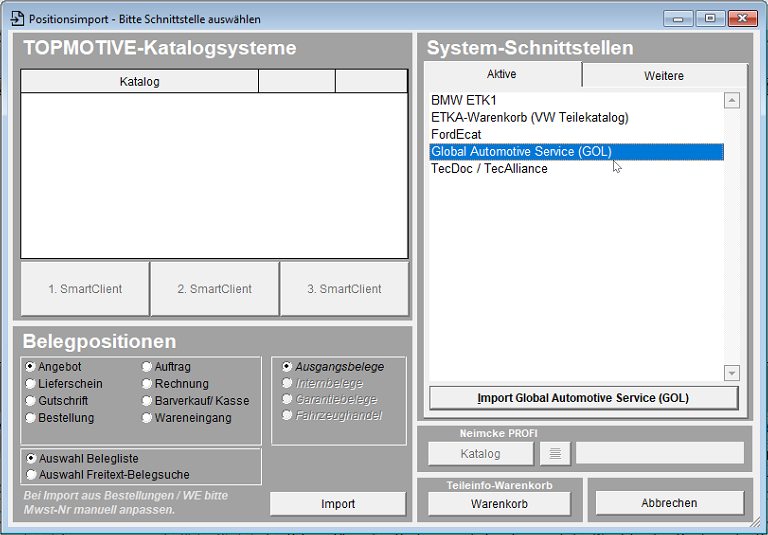This screenshot has width=768, height=535.
Task: Click the interface list scroll up arrow
Action: [x=732, y=100]
